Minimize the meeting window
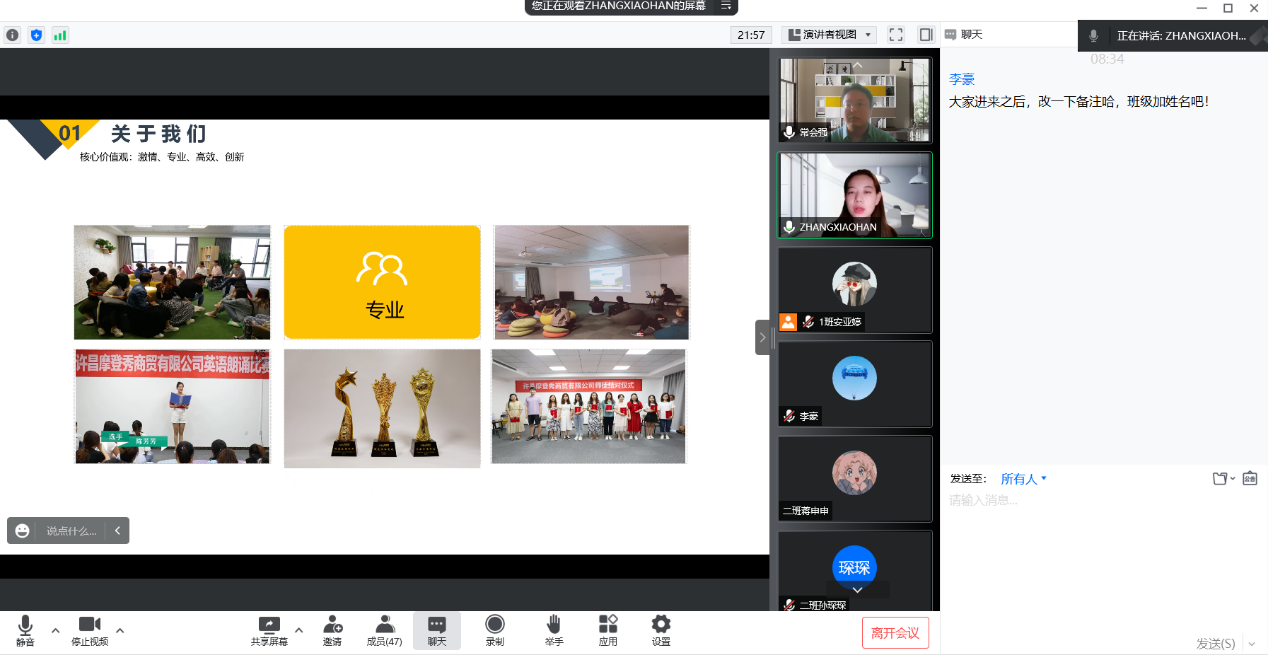 (x=1201, y=7)
